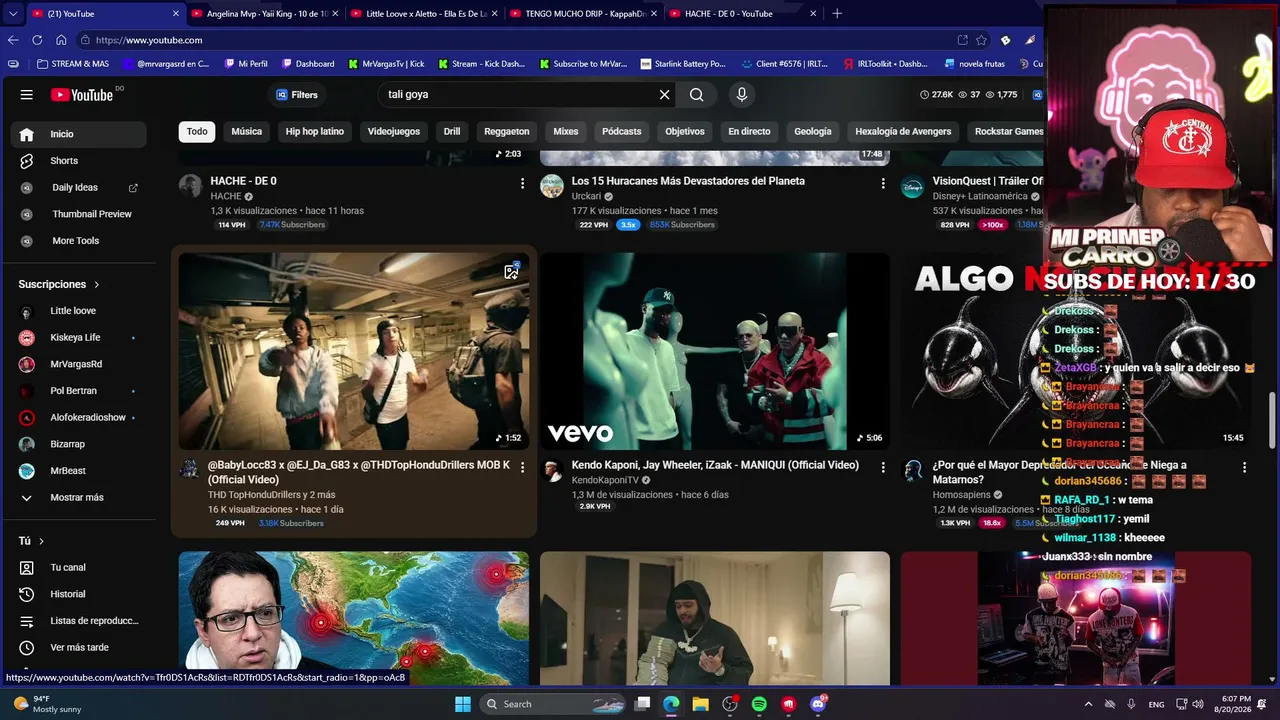Viewport: 1280px width, 720px height.
Task: Open the tab search dropdown
Action: click(x=13, y=14)
